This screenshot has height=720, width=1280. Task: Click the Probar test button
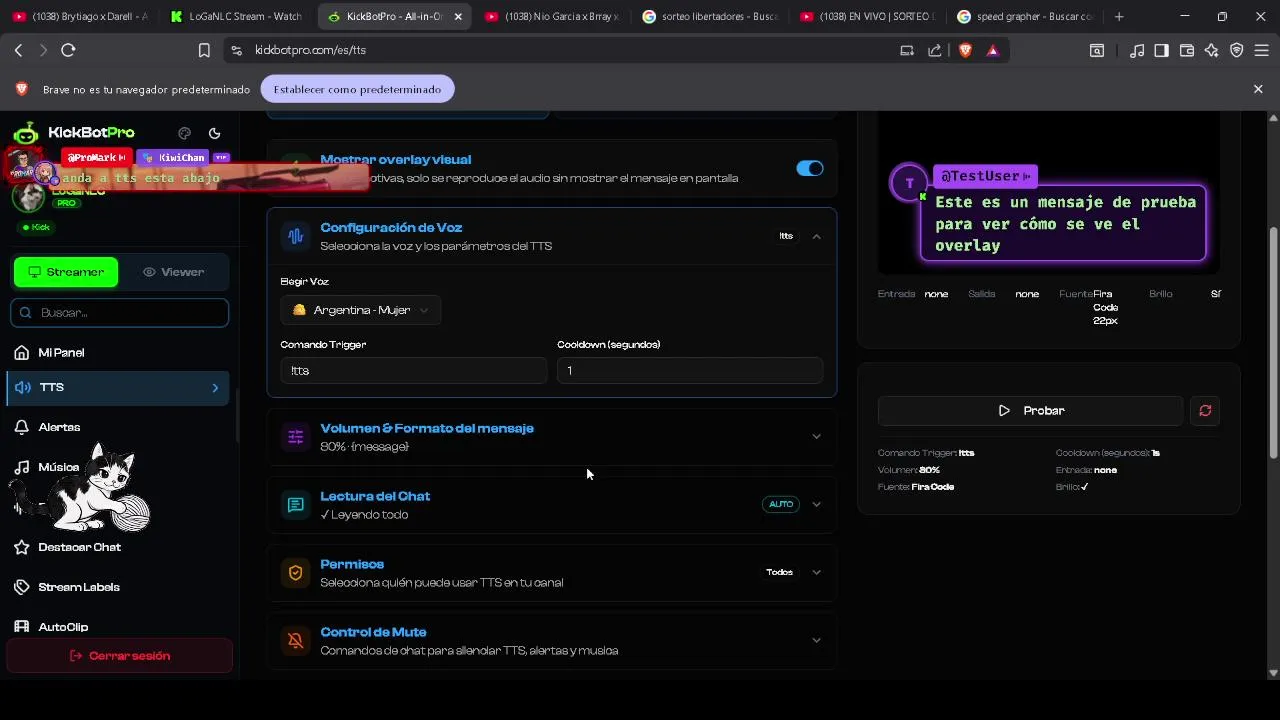1030,411
